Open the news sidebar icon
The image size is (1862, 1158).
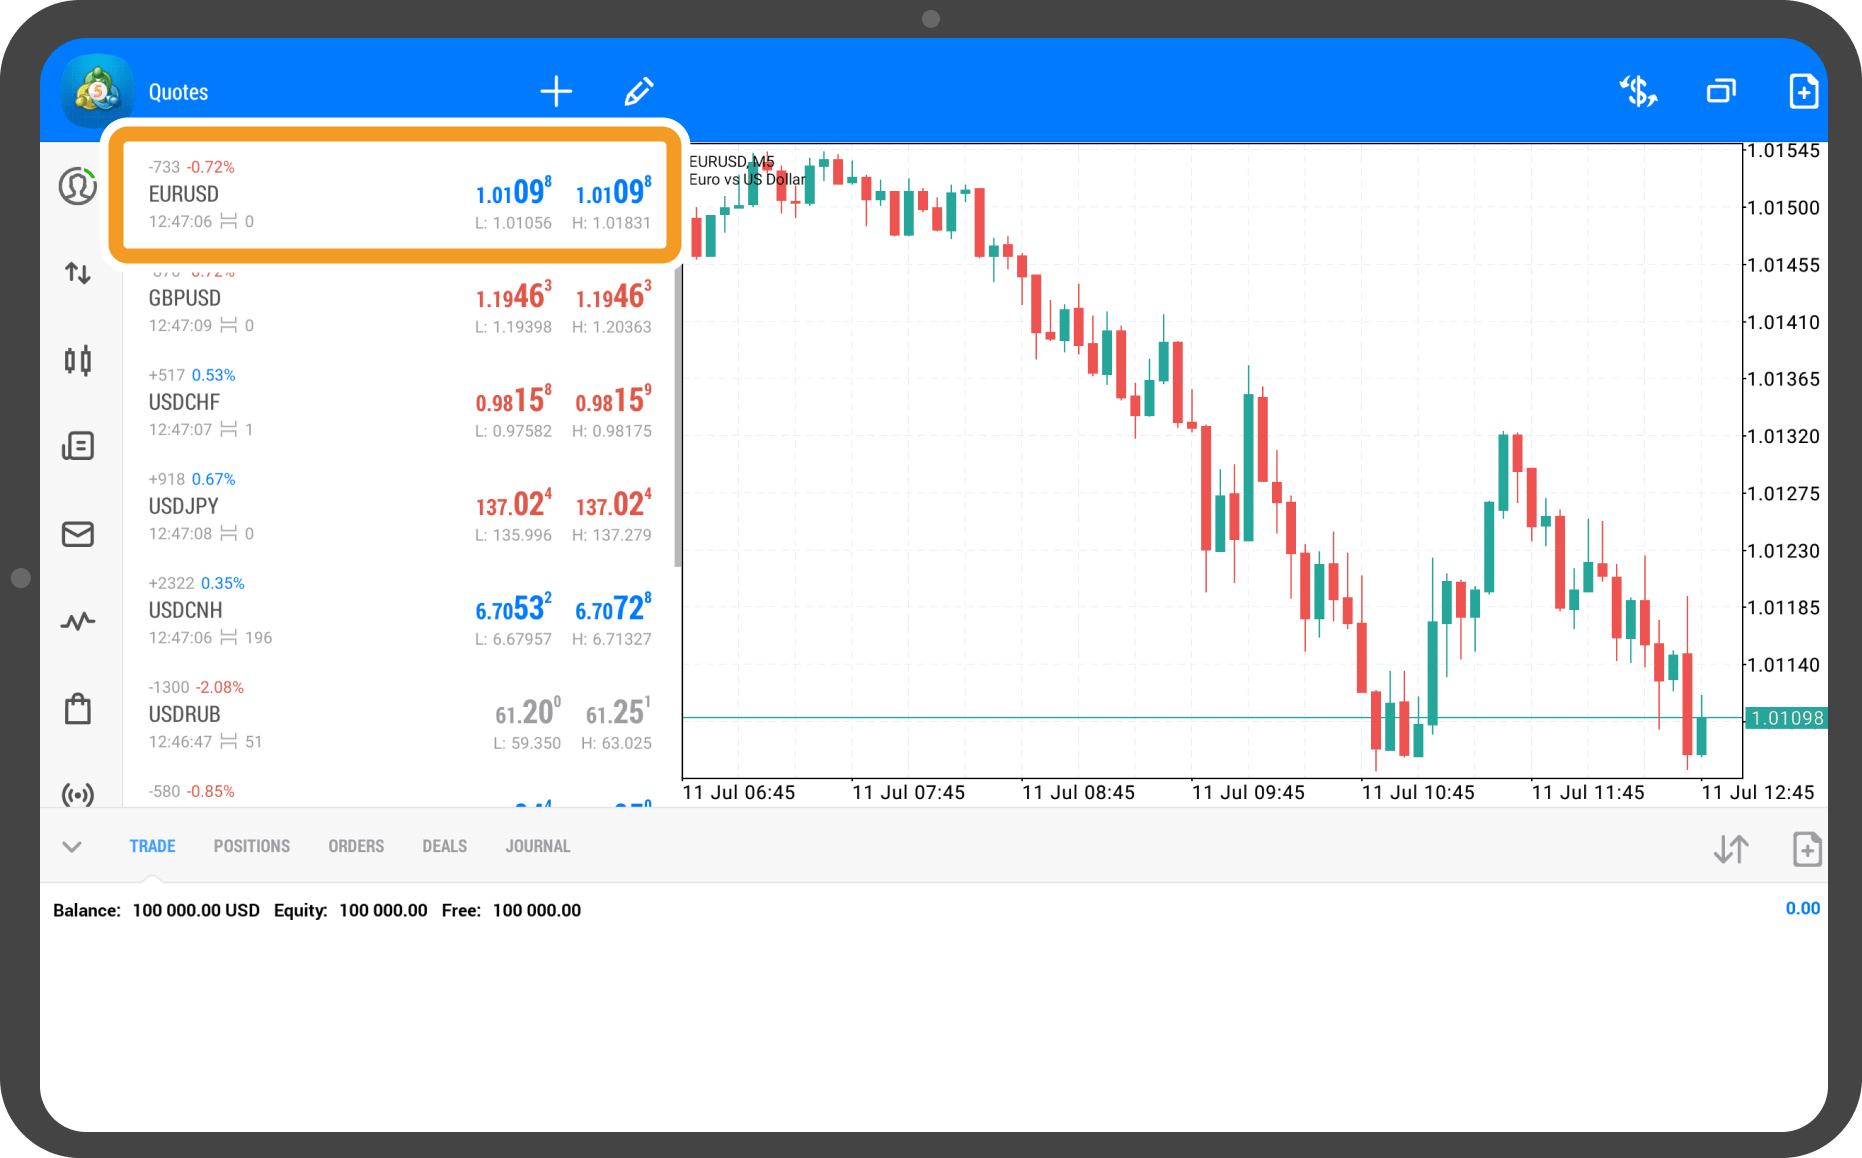pyautogui.click(x=78, y=446)
